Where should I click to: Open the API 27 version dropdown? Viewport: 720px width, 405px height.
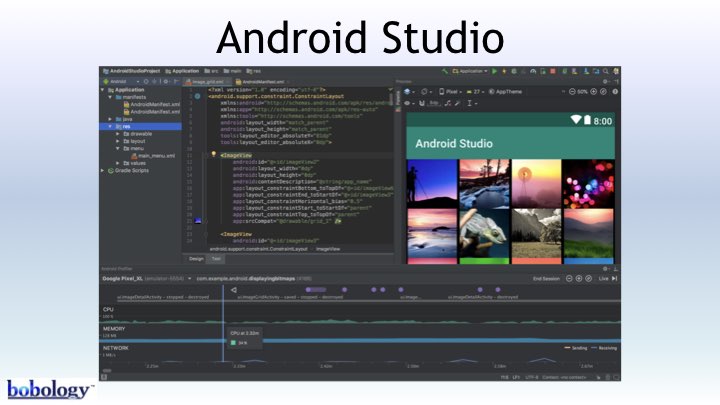click(475, 91)
